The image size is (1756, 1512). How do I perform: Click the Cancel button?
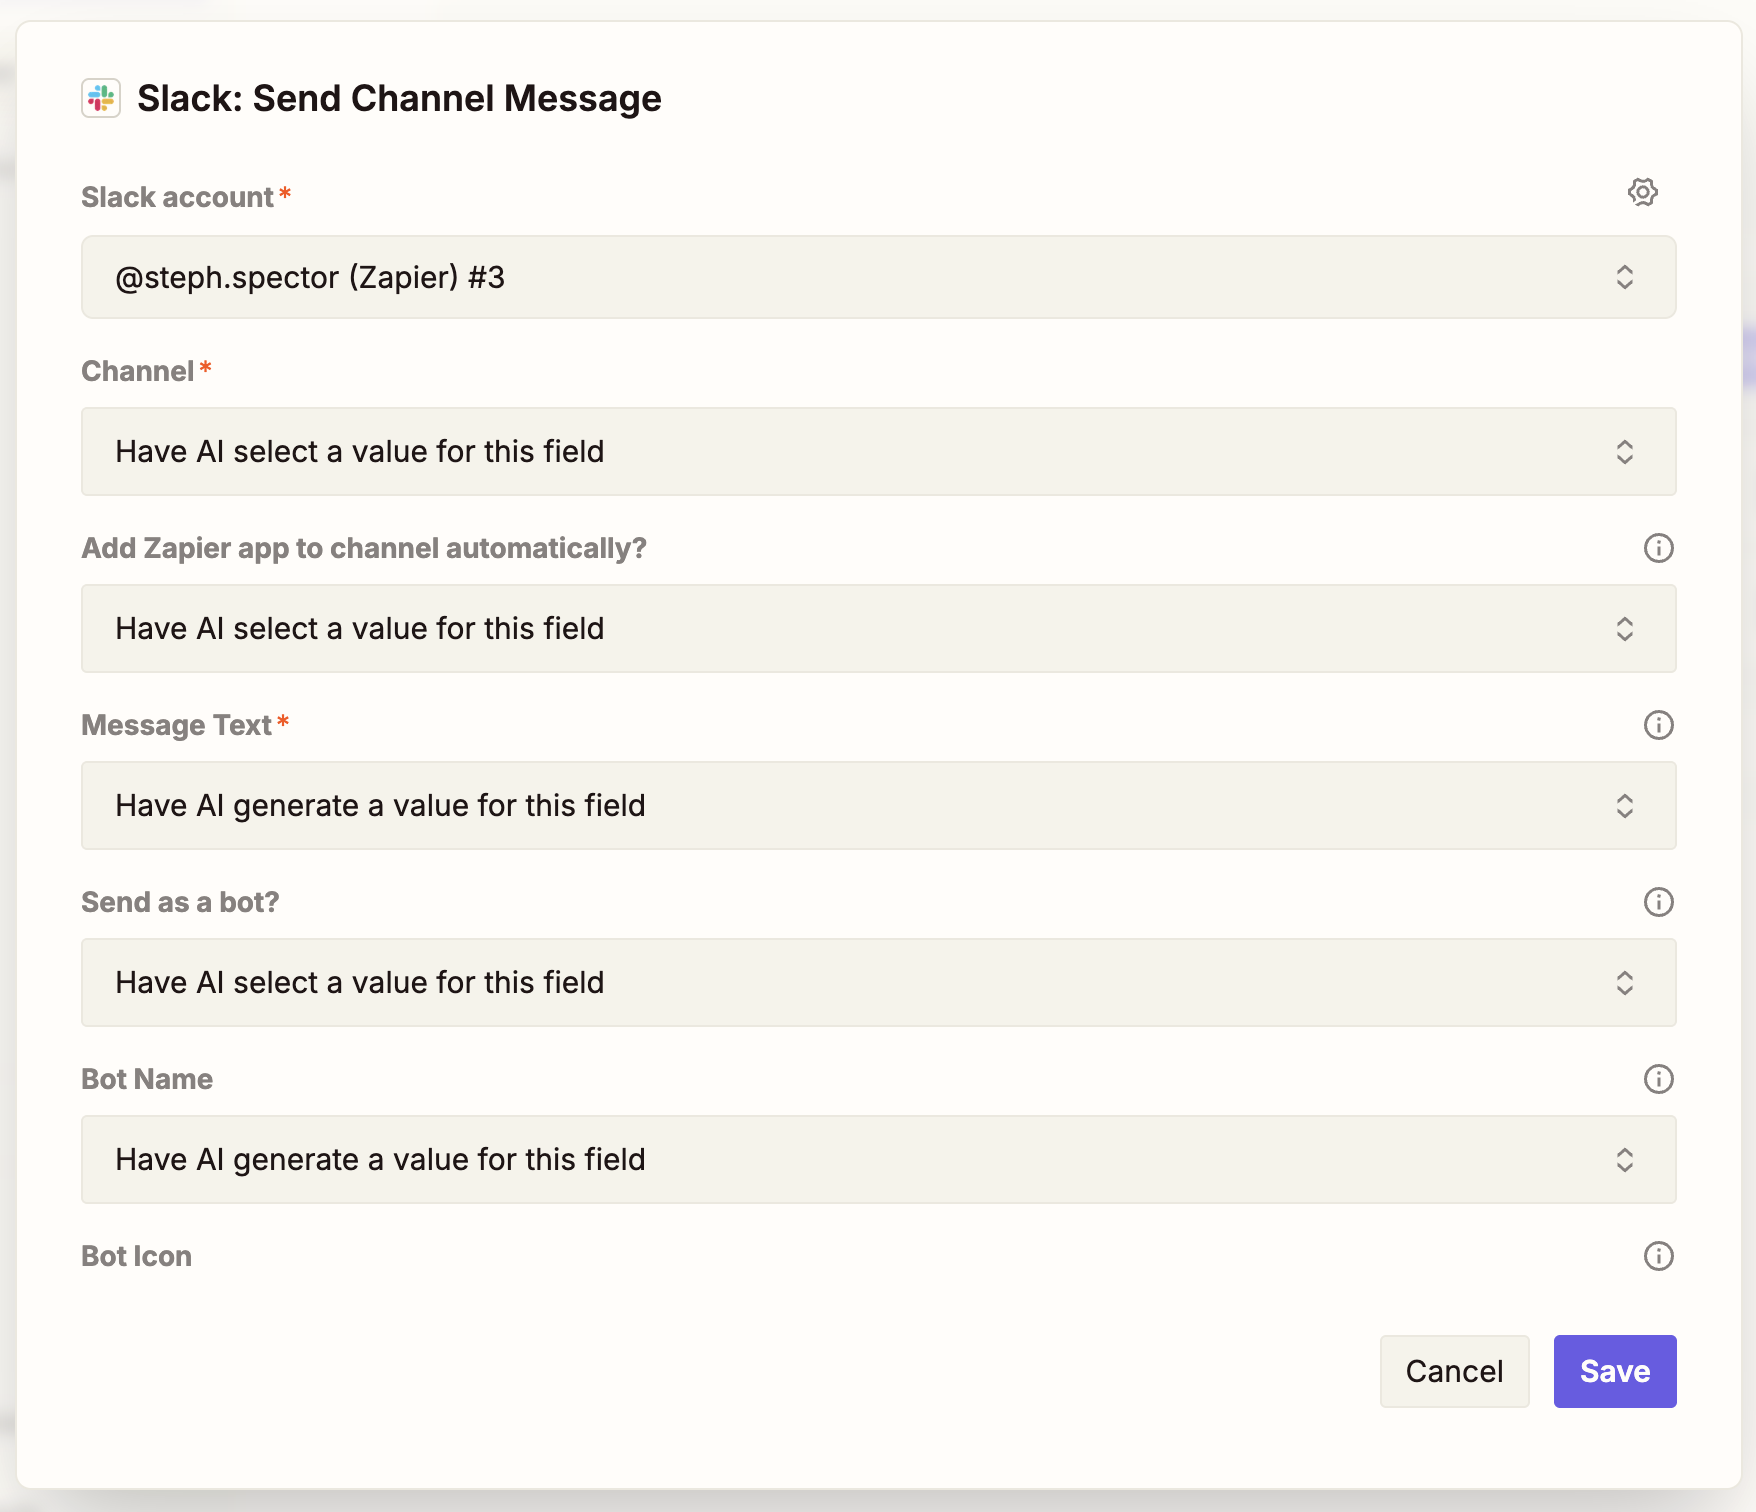[1454, 1371]
